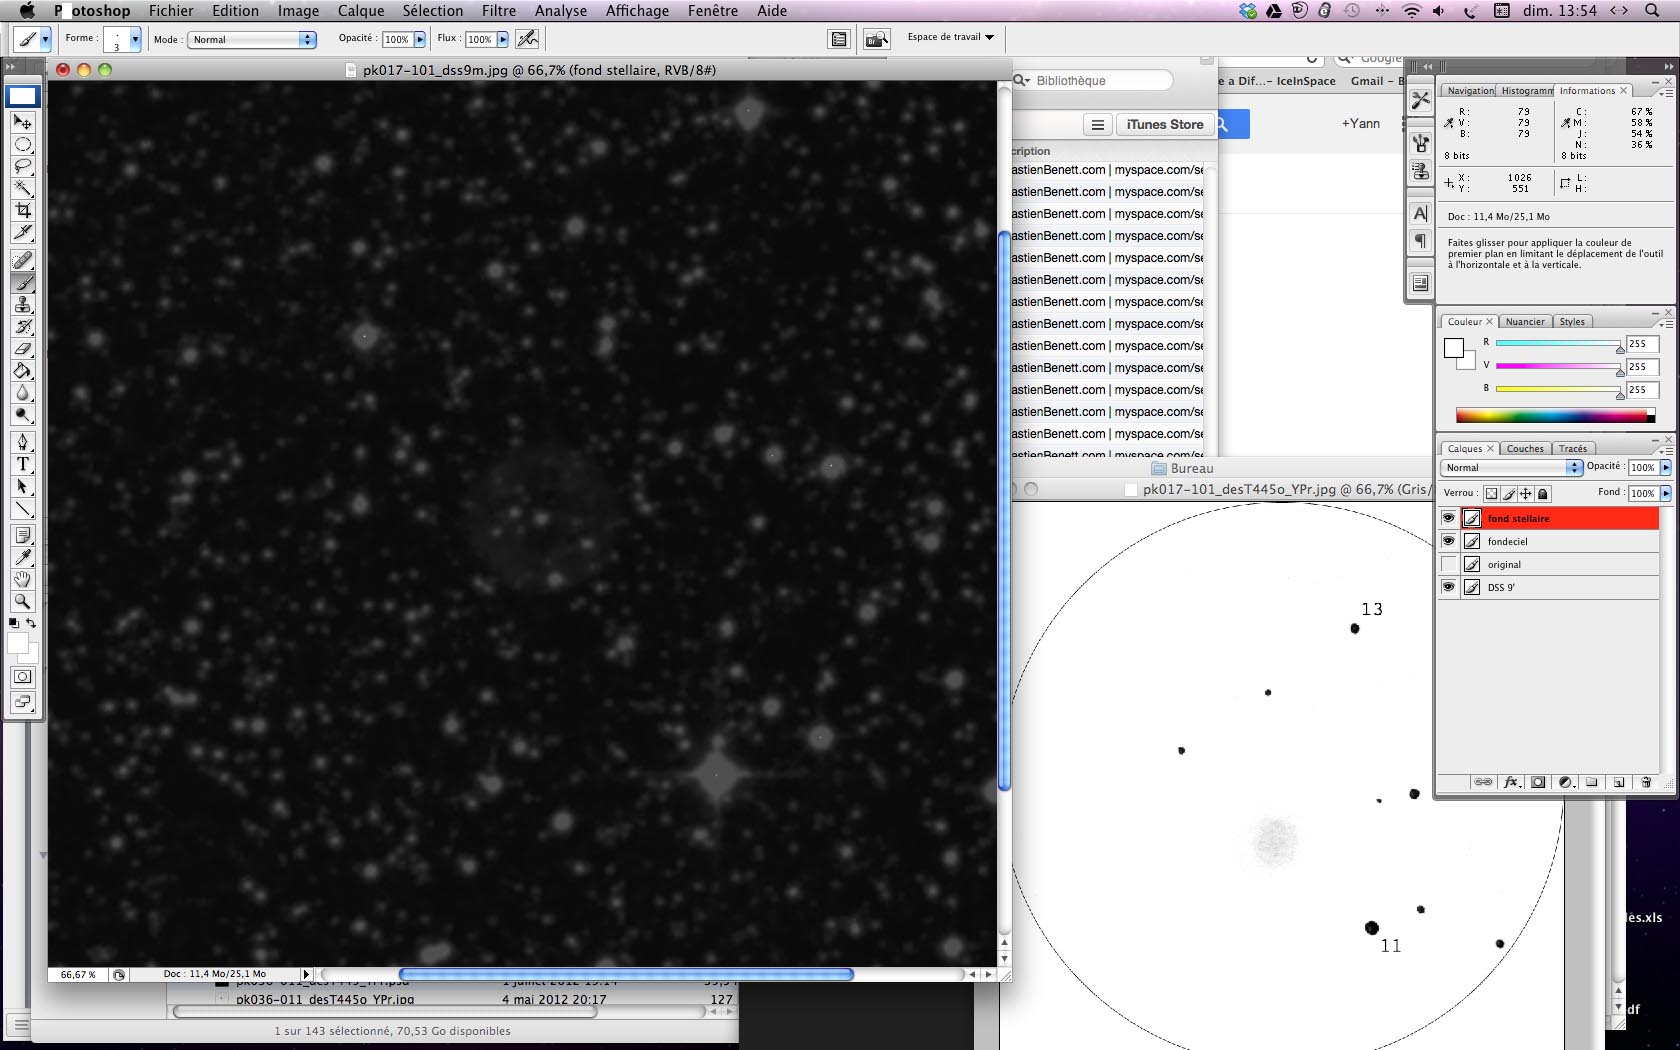Viewport: 1680px width, 1050px height.
Task: Select the Eraser tool
Action: click(x=22, y=349)
